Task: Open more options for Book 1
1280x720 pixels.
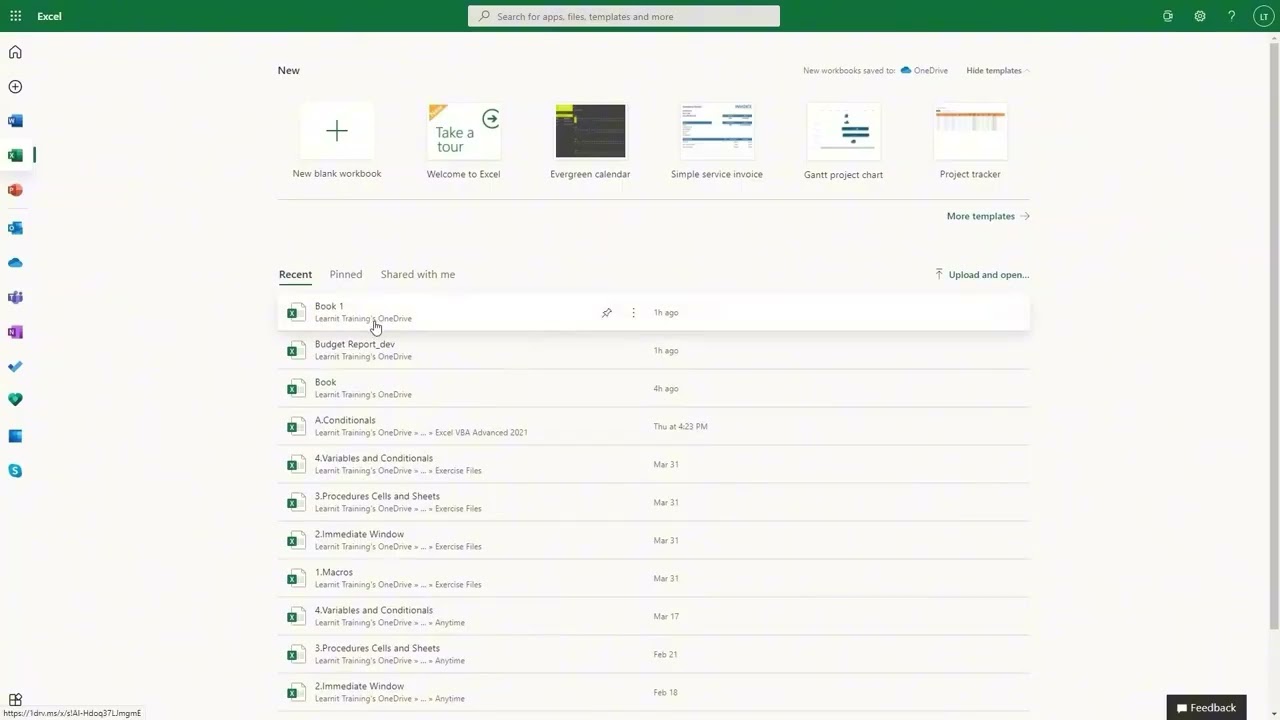Action: coord(633,313)
